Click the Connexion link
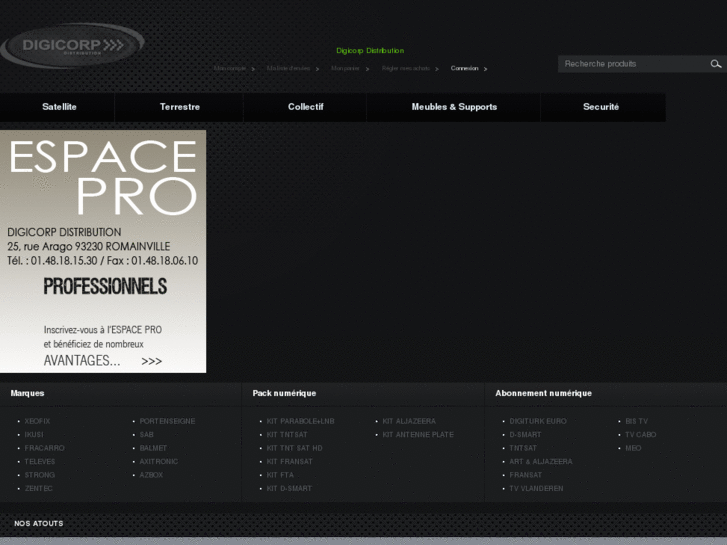 pyautogui.click(x=465, y=68)
